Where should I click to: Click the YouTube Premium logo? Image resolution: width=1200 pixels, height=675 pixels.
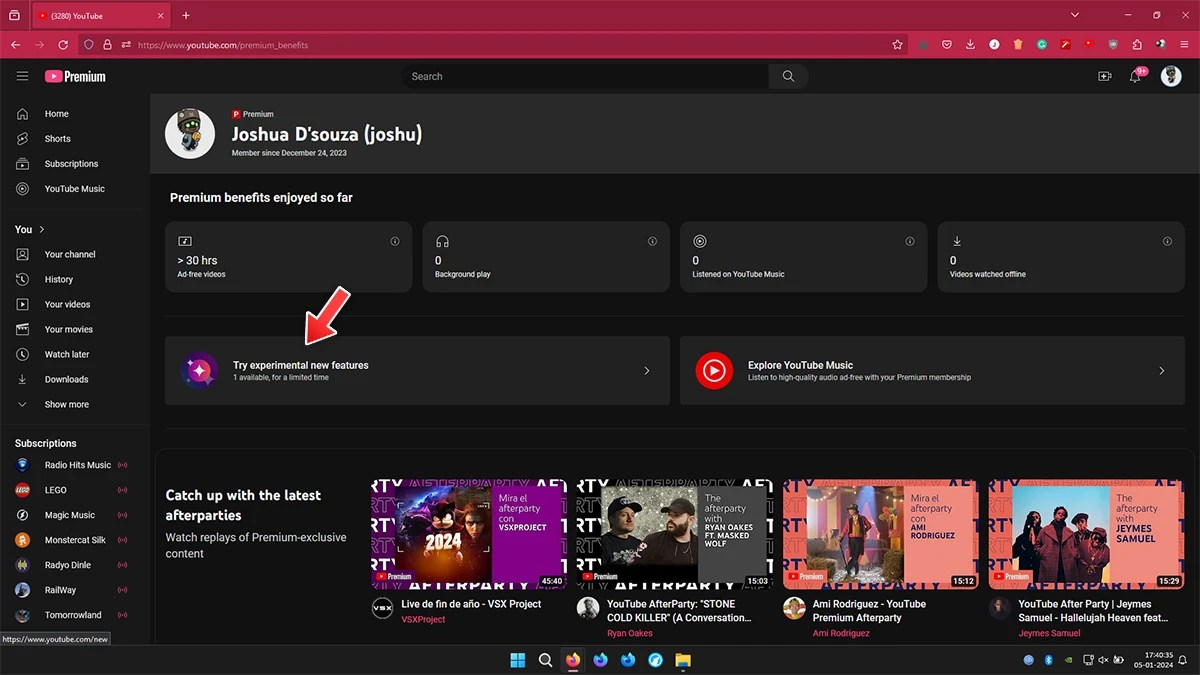(74, 76)
